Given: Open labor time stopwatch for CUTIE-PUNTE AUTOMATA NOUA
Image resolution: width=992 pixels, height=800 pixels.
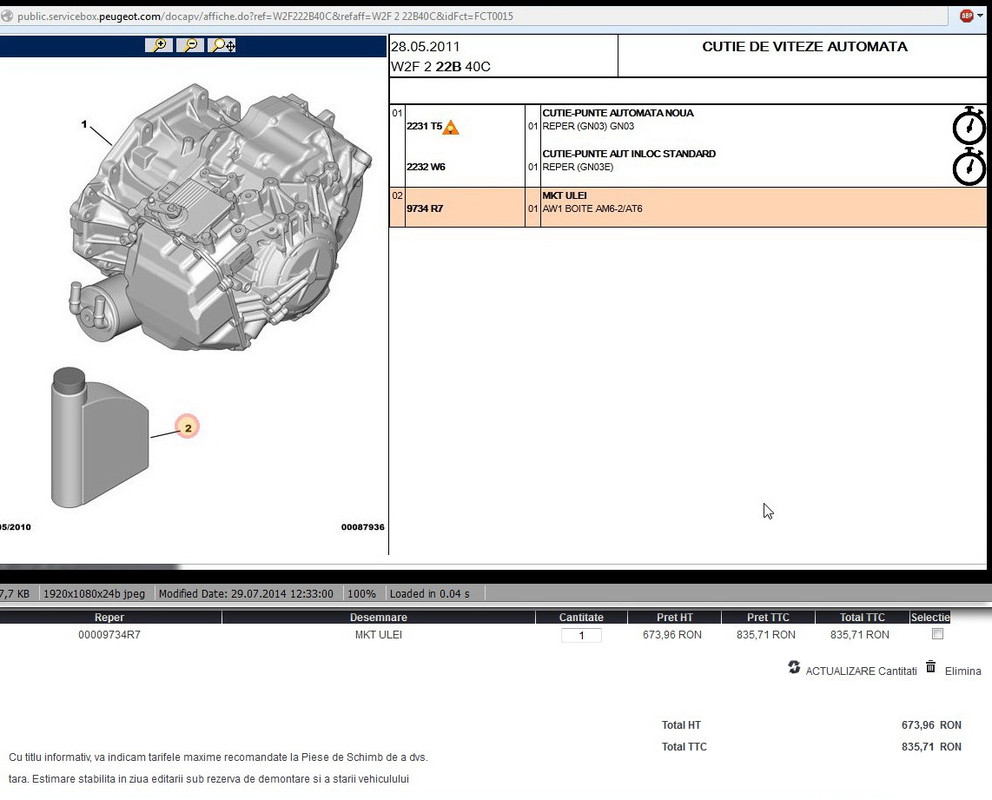Looking at the screenshot, I should click(x=969, y=126).
